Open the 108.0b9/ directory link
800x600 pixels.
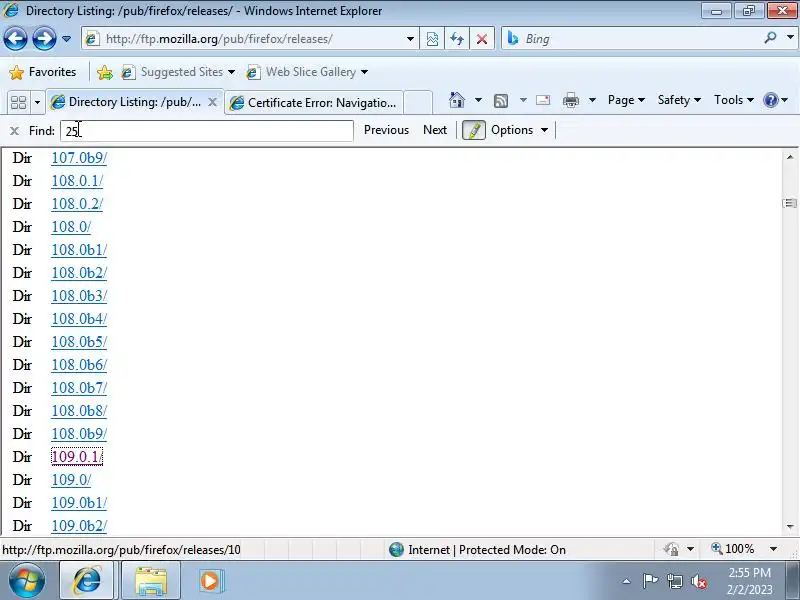[x=79, y=434]
